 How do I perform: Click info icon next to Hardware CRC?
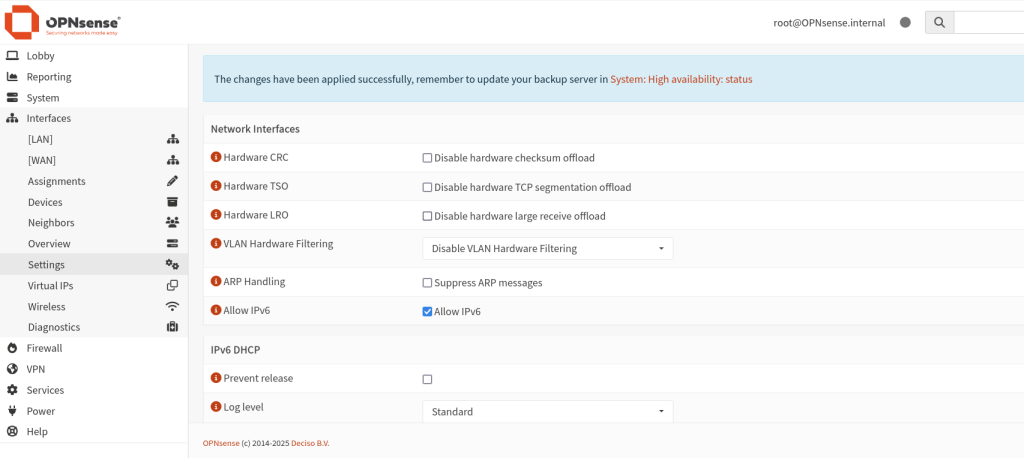(215, 157)
